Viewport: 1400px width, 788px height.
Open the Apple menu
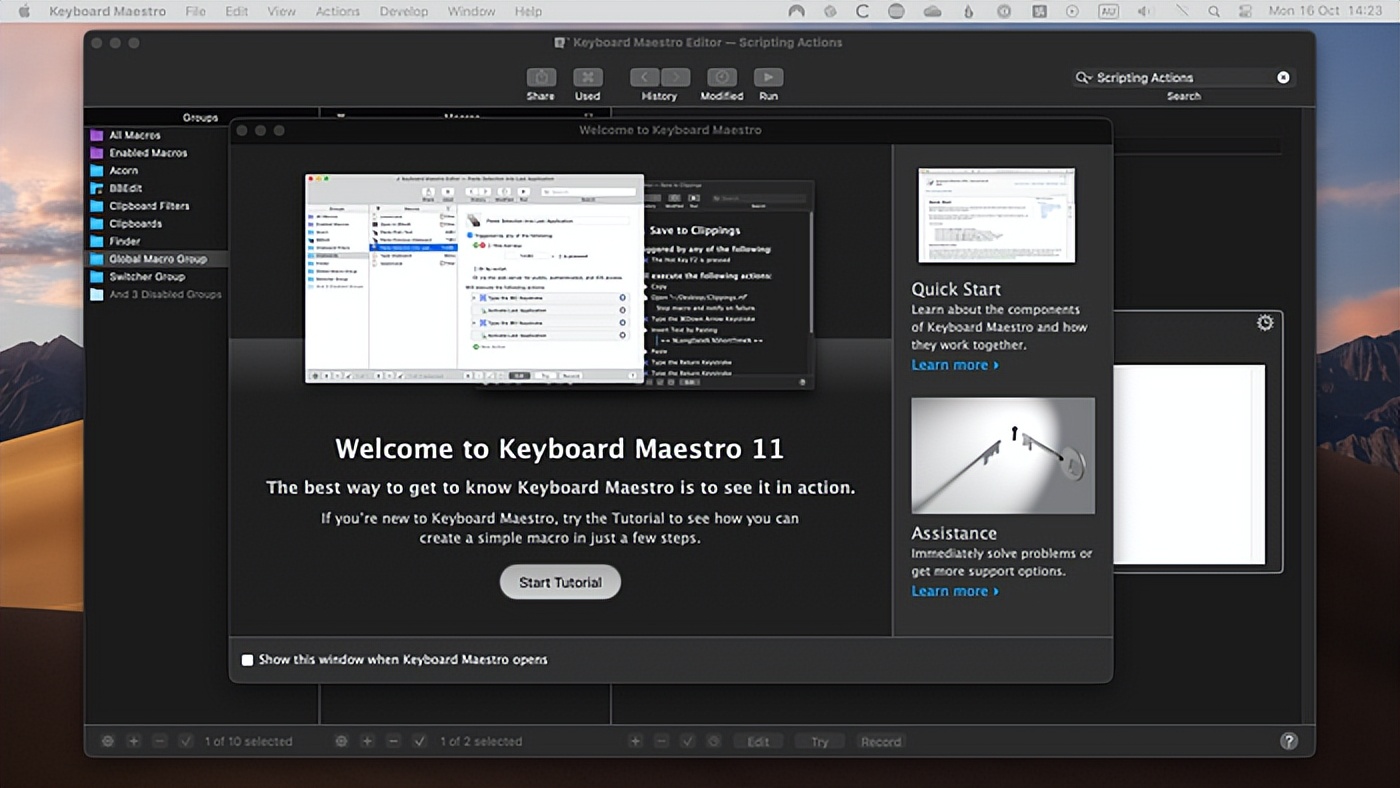pyautogui.click(x=25, y=12)
